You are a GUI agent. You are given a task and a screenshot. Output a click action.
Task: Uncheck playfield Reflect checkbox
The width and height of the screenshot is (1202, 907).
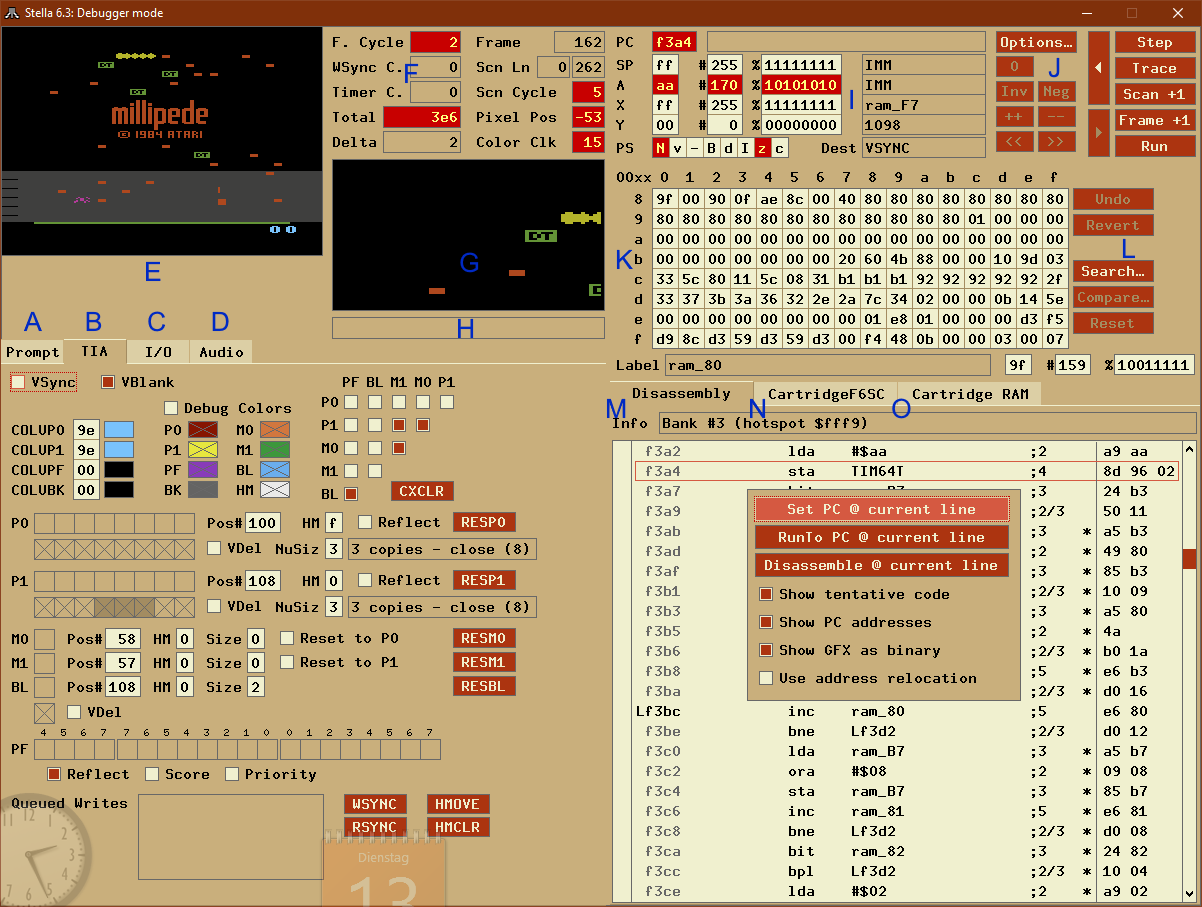tap(54, 774)
